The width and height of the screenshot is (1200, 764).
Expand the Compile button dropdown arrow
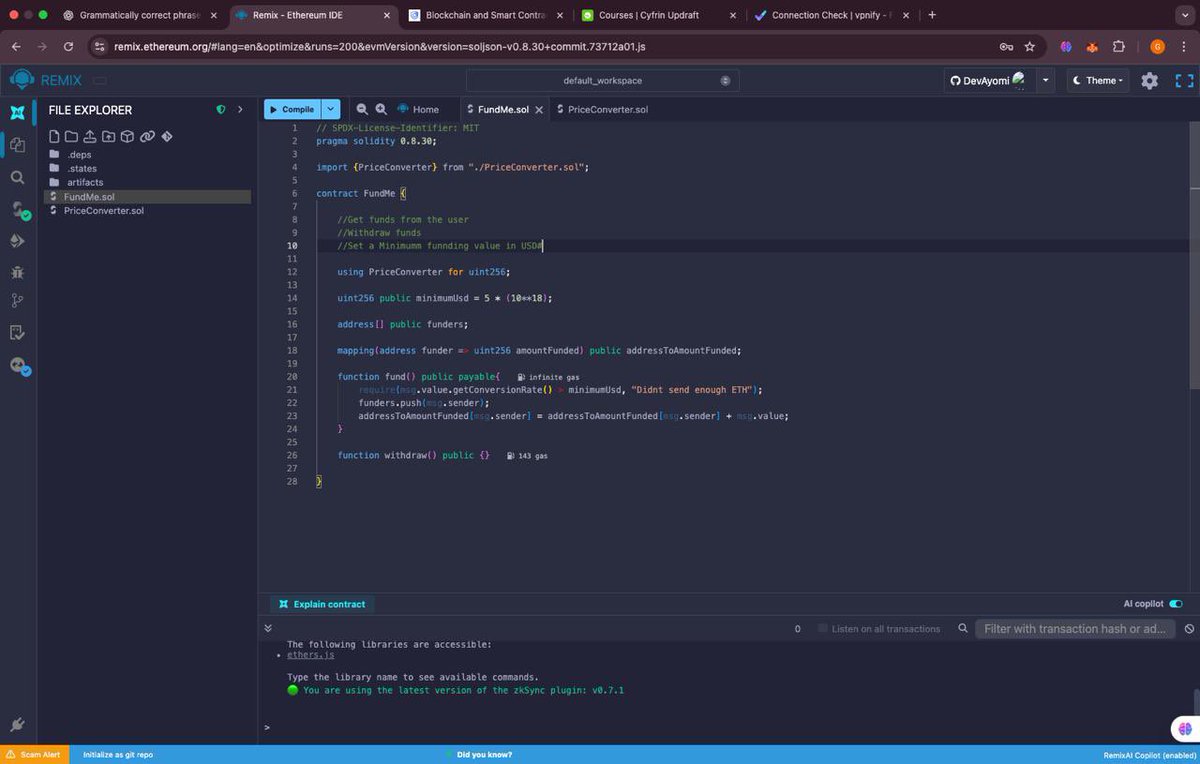pos(331,109)
